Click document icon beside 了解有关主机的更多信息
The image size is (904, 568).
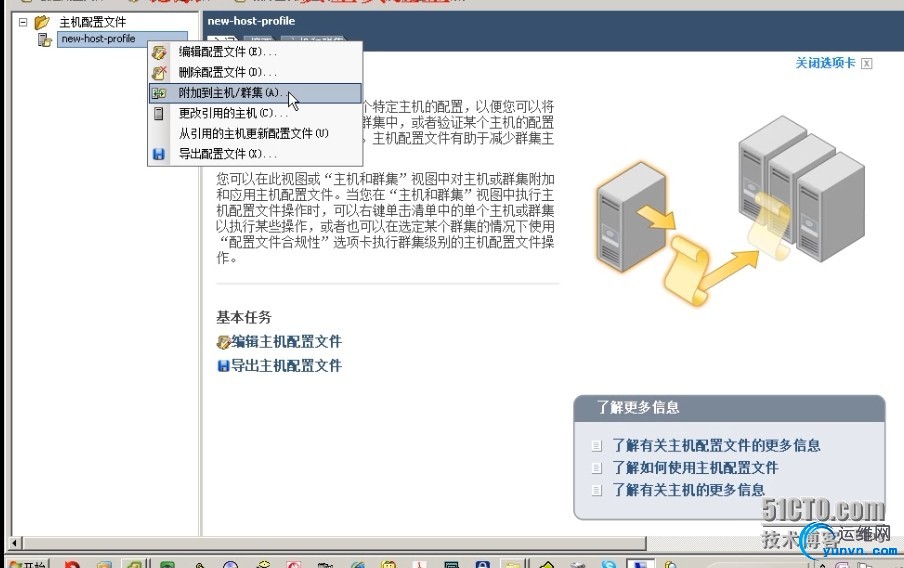click(x=597, y=491)
